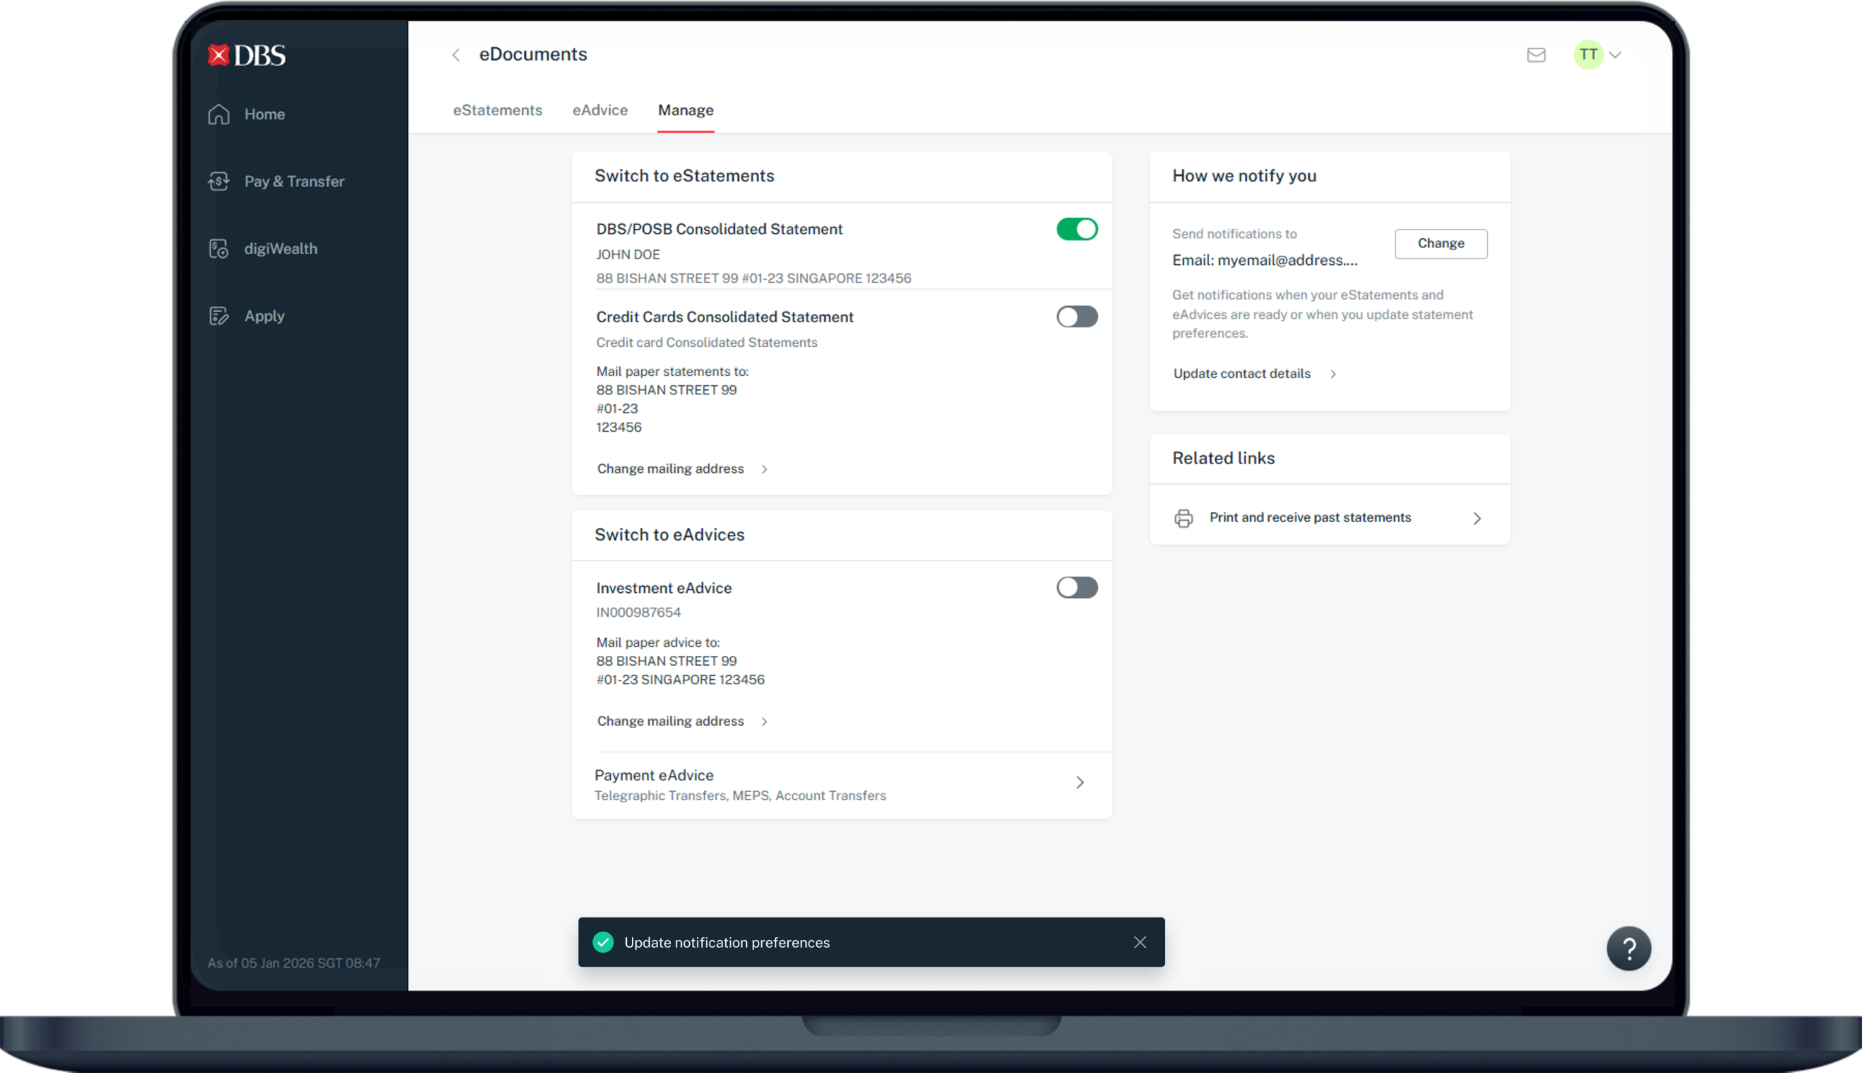1862x1073 pixels.
Task: Open Home from the sidebar icon
Action: 219,114
